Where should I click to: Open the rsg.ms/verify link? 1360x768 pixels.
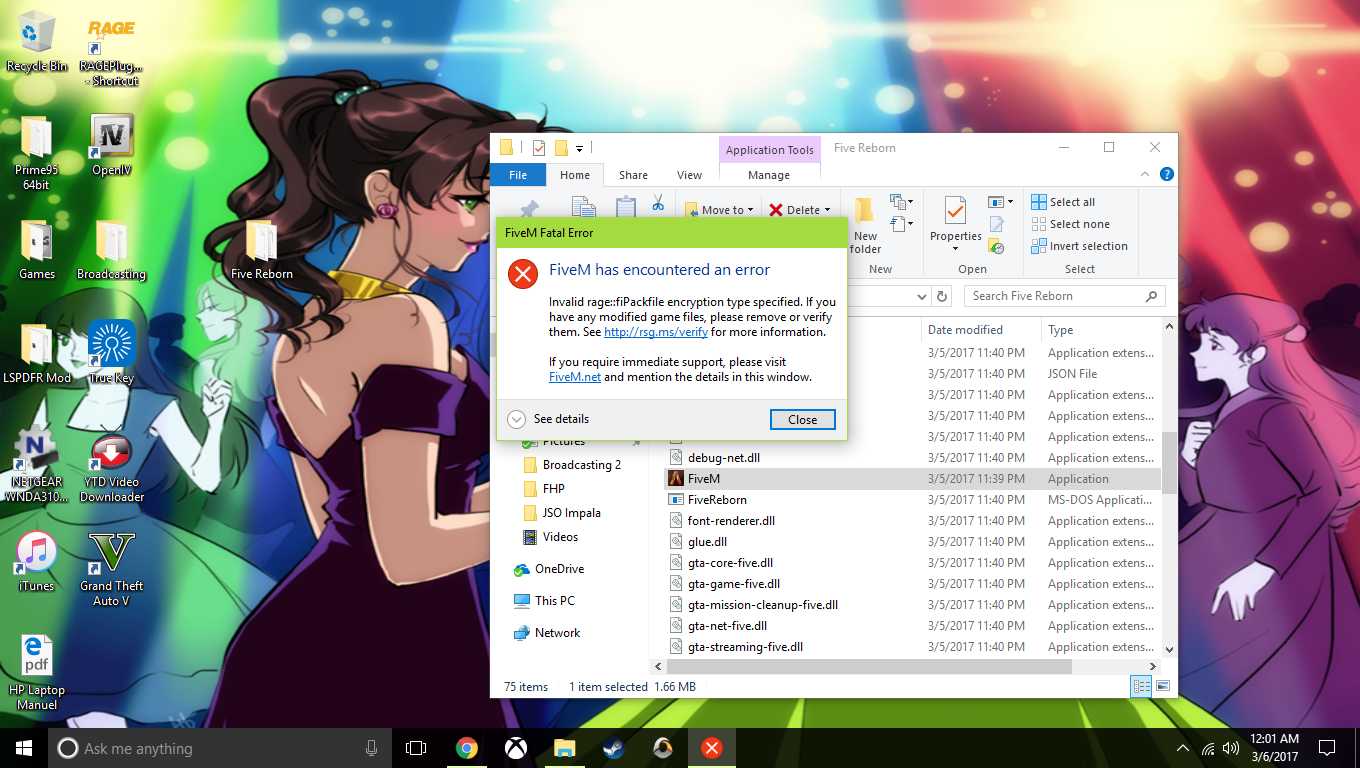coord(656,332)
